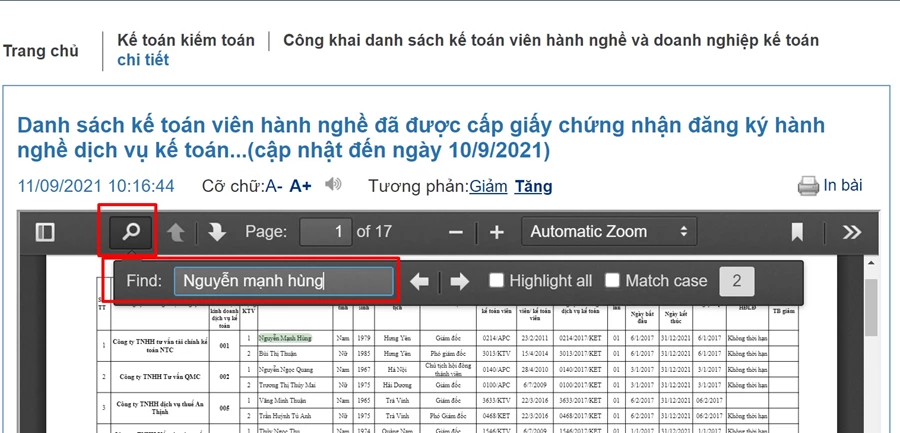The width and height of the screenshot is (900, 433).
Task: Click the 0140/APC certificate number cell
Action: (495, 370)
